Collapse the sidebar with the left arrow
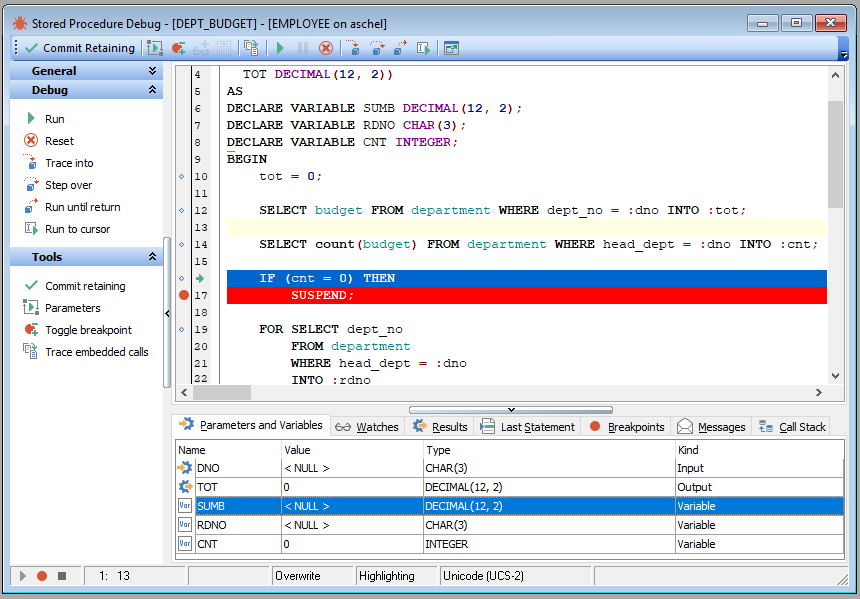Viewport: 860px width, 599px height. click(x=166, y=314)
